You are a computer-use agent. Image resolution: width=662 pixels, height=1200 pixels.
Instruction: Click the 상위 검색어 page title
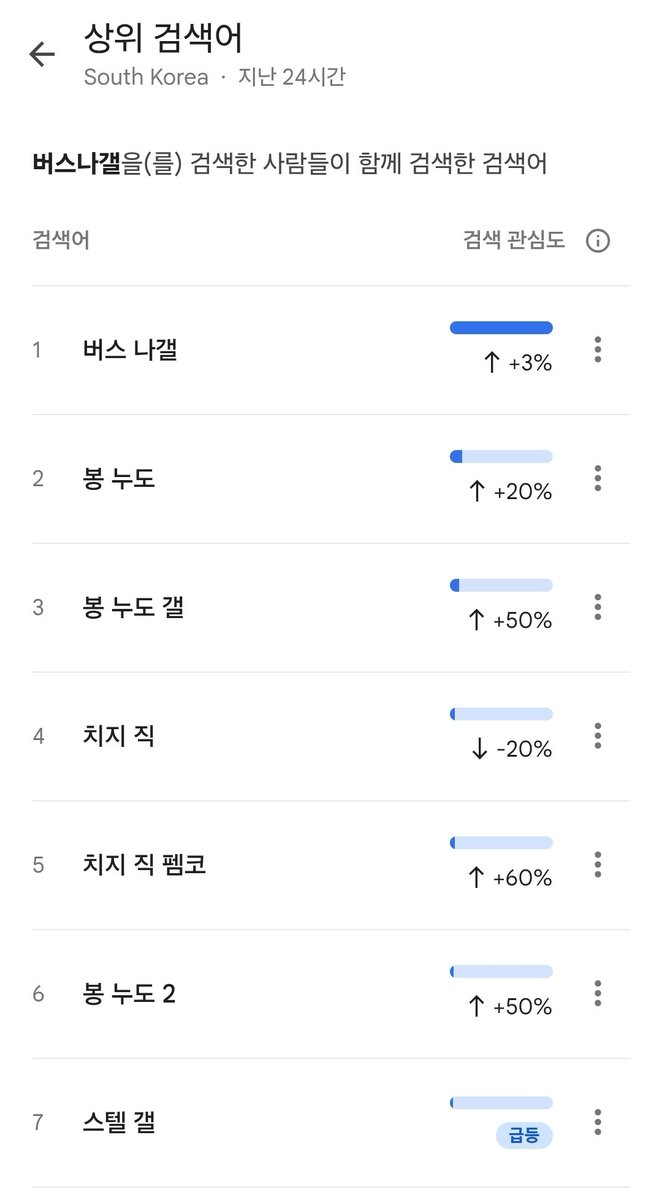click(x=163, y=39)
